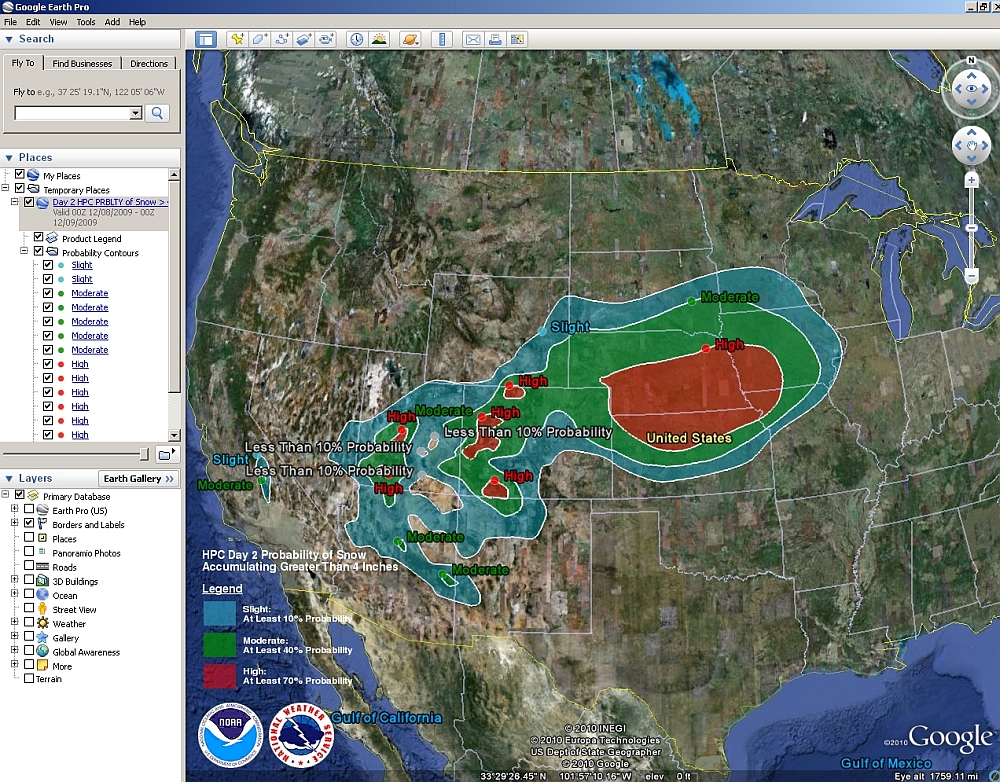
Task: Enable the Terrain layer checkbox
Action: [29, 678]
